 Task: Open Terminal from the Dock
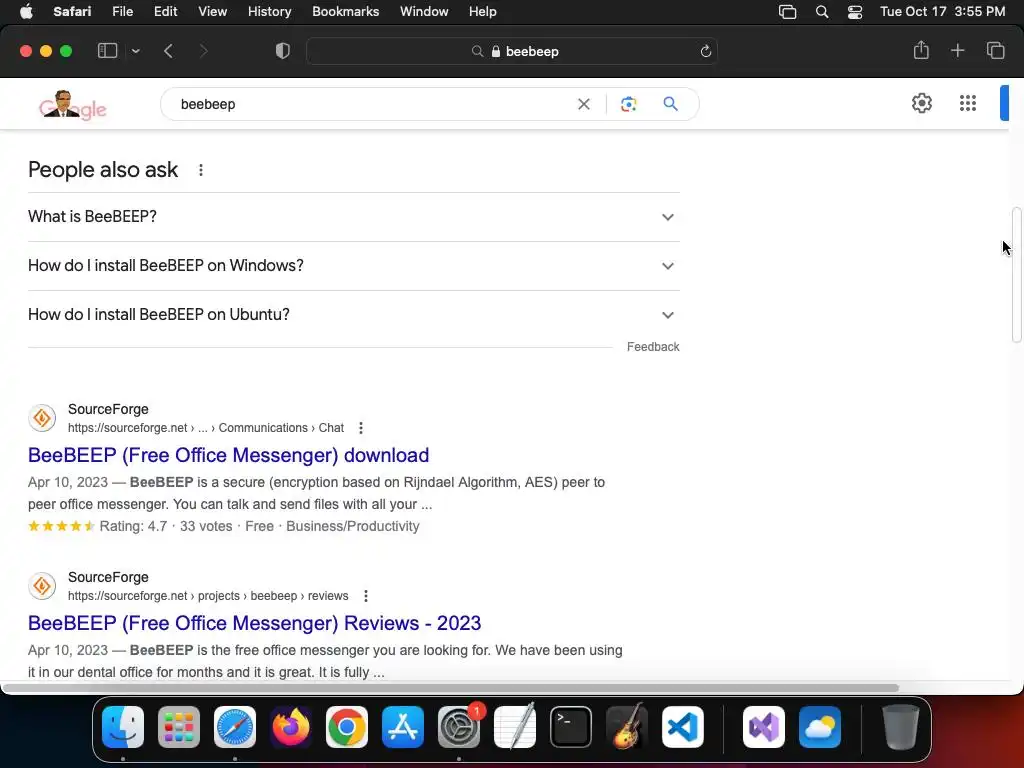pyautogui.click(x=571, y=727)
